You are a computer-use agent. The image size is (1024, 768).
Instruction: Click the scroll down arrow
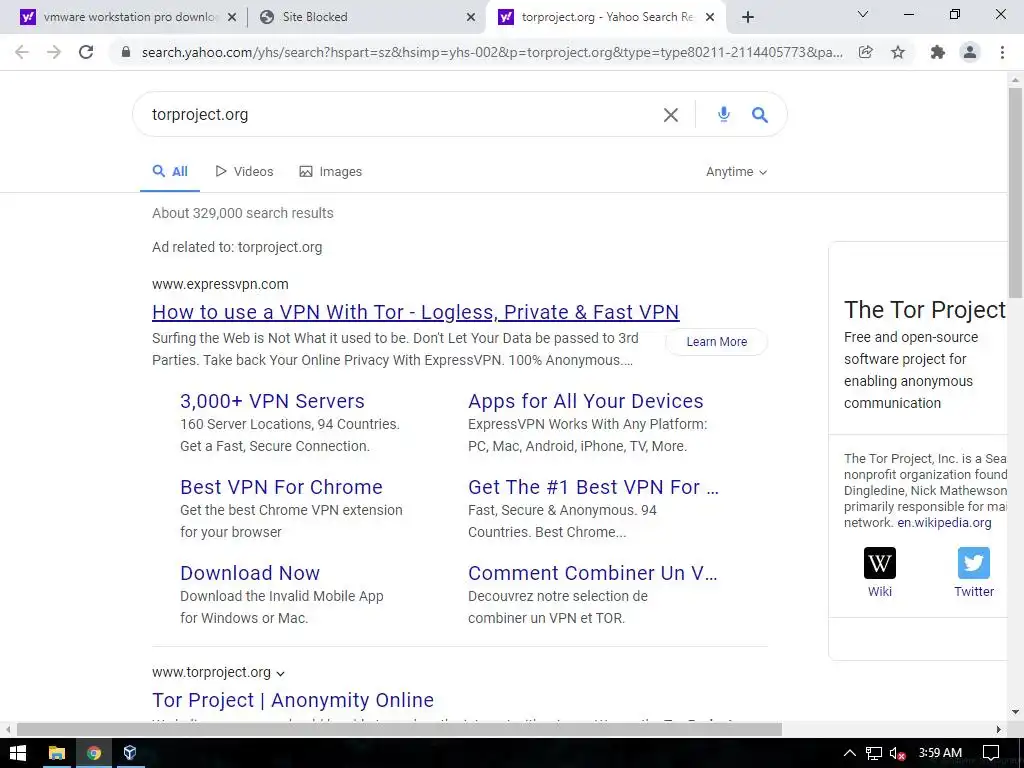click(x=1015, y=712)
